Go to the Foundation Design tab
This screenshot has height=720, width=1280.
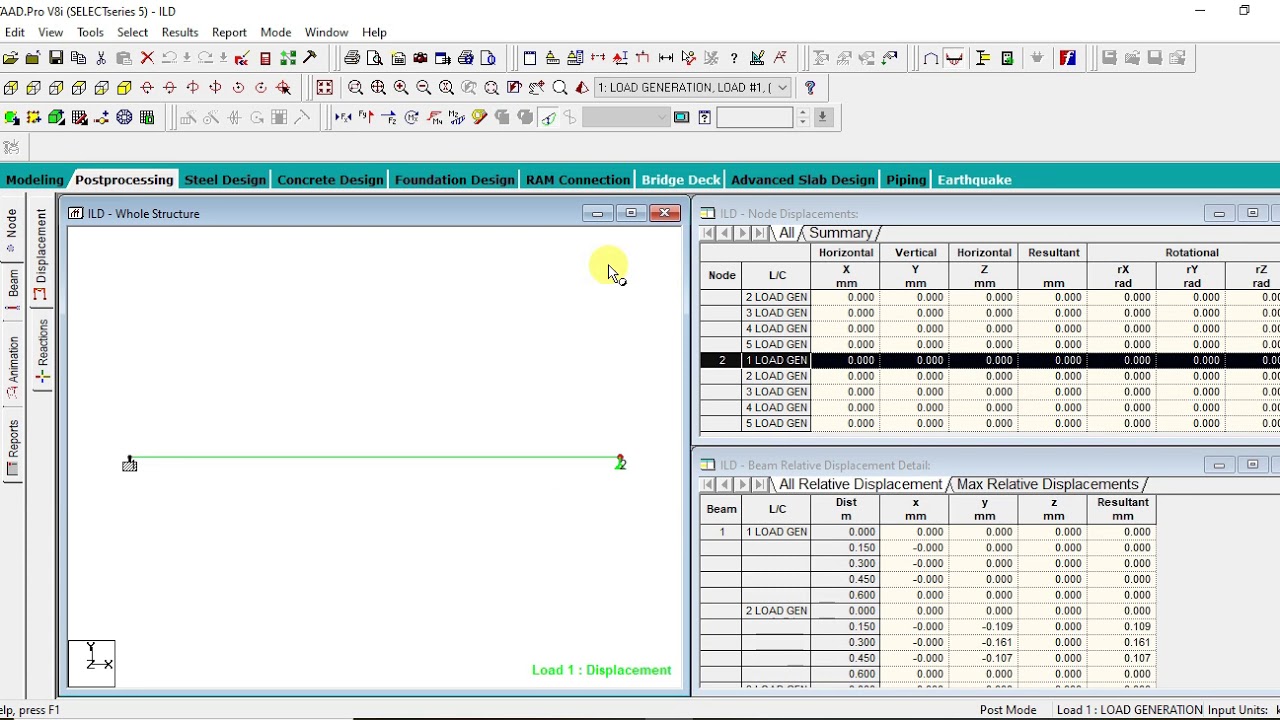tap(454, 180)
